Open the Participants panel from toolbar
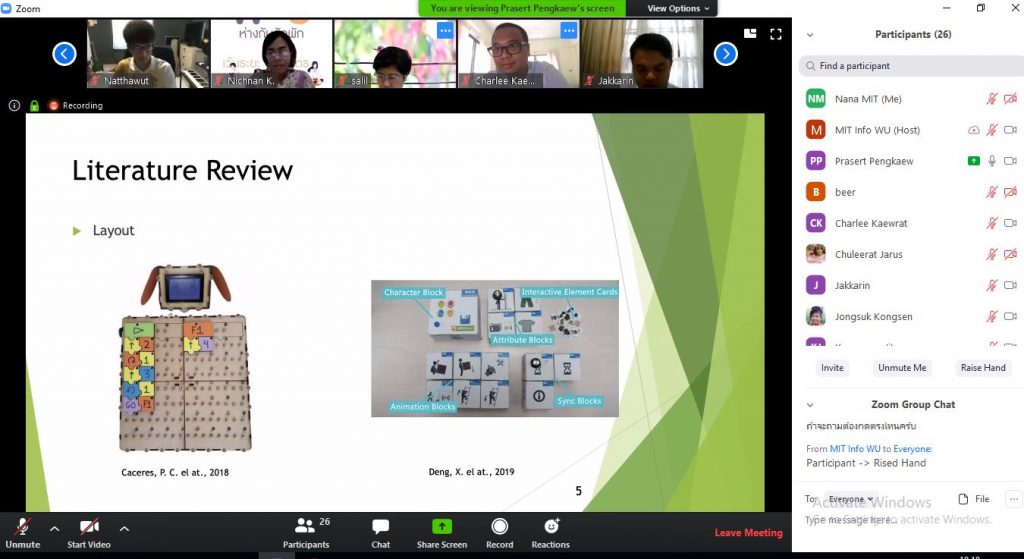The image size is (1024, 559). click(x=306, y=533)
